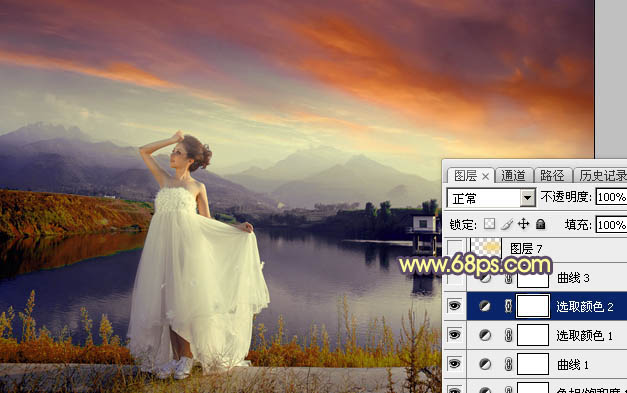Toggle lock transparent pixels icon
627x393 pixels.
click(489, 224)
